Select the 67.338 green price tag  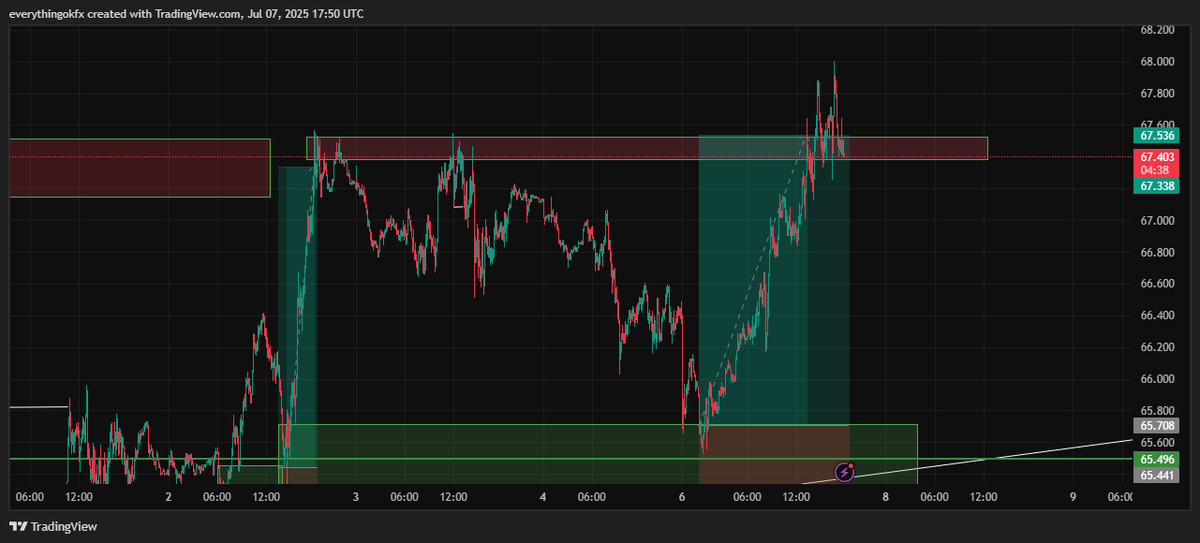[x=1157, y=186]
